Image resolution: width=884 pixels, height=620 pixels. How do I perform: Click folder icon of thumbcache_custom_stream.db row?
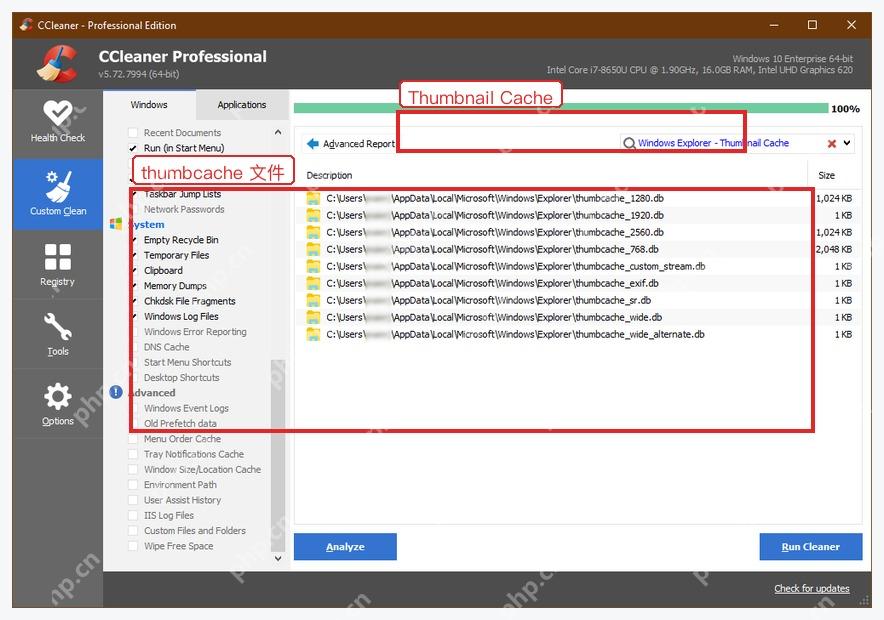point(313,266)
